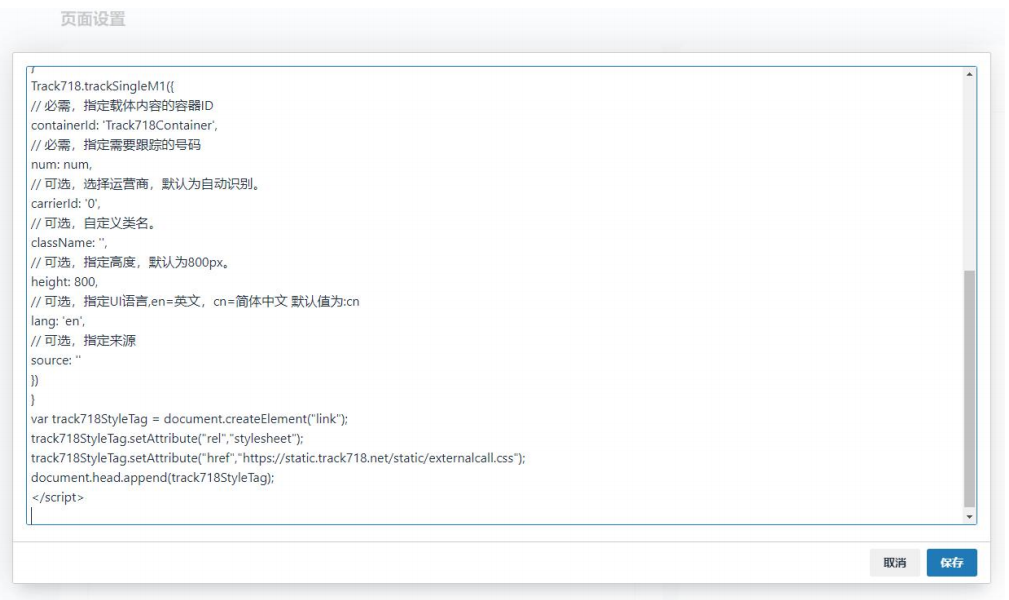Screen dimensions: 1009x600
Task: Place cursor on closing </script> tag
Action: tap(57, 497)
